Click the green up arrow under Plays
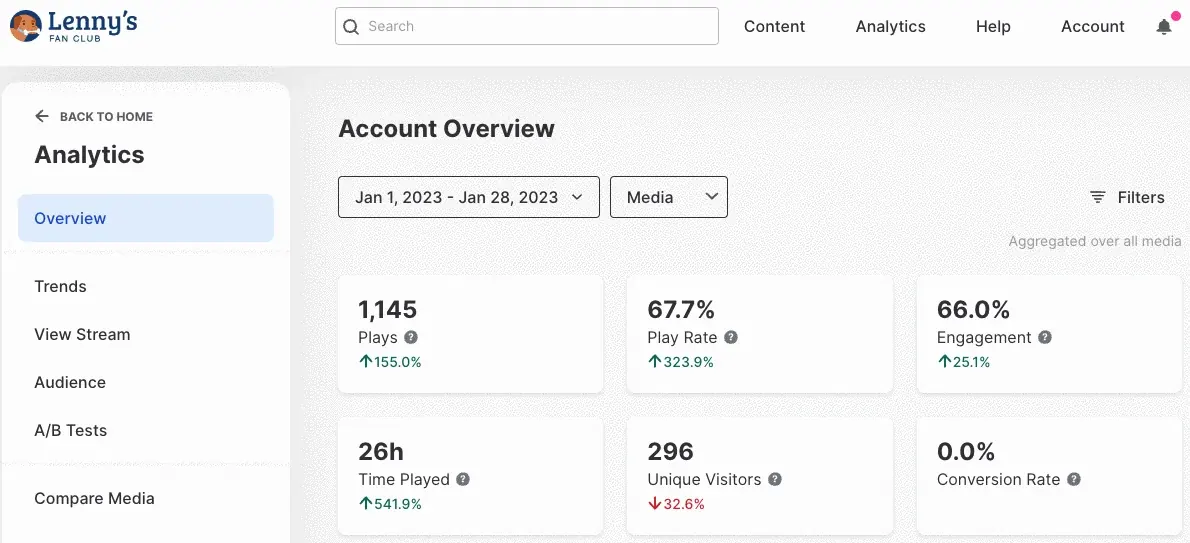 [365, 361]
